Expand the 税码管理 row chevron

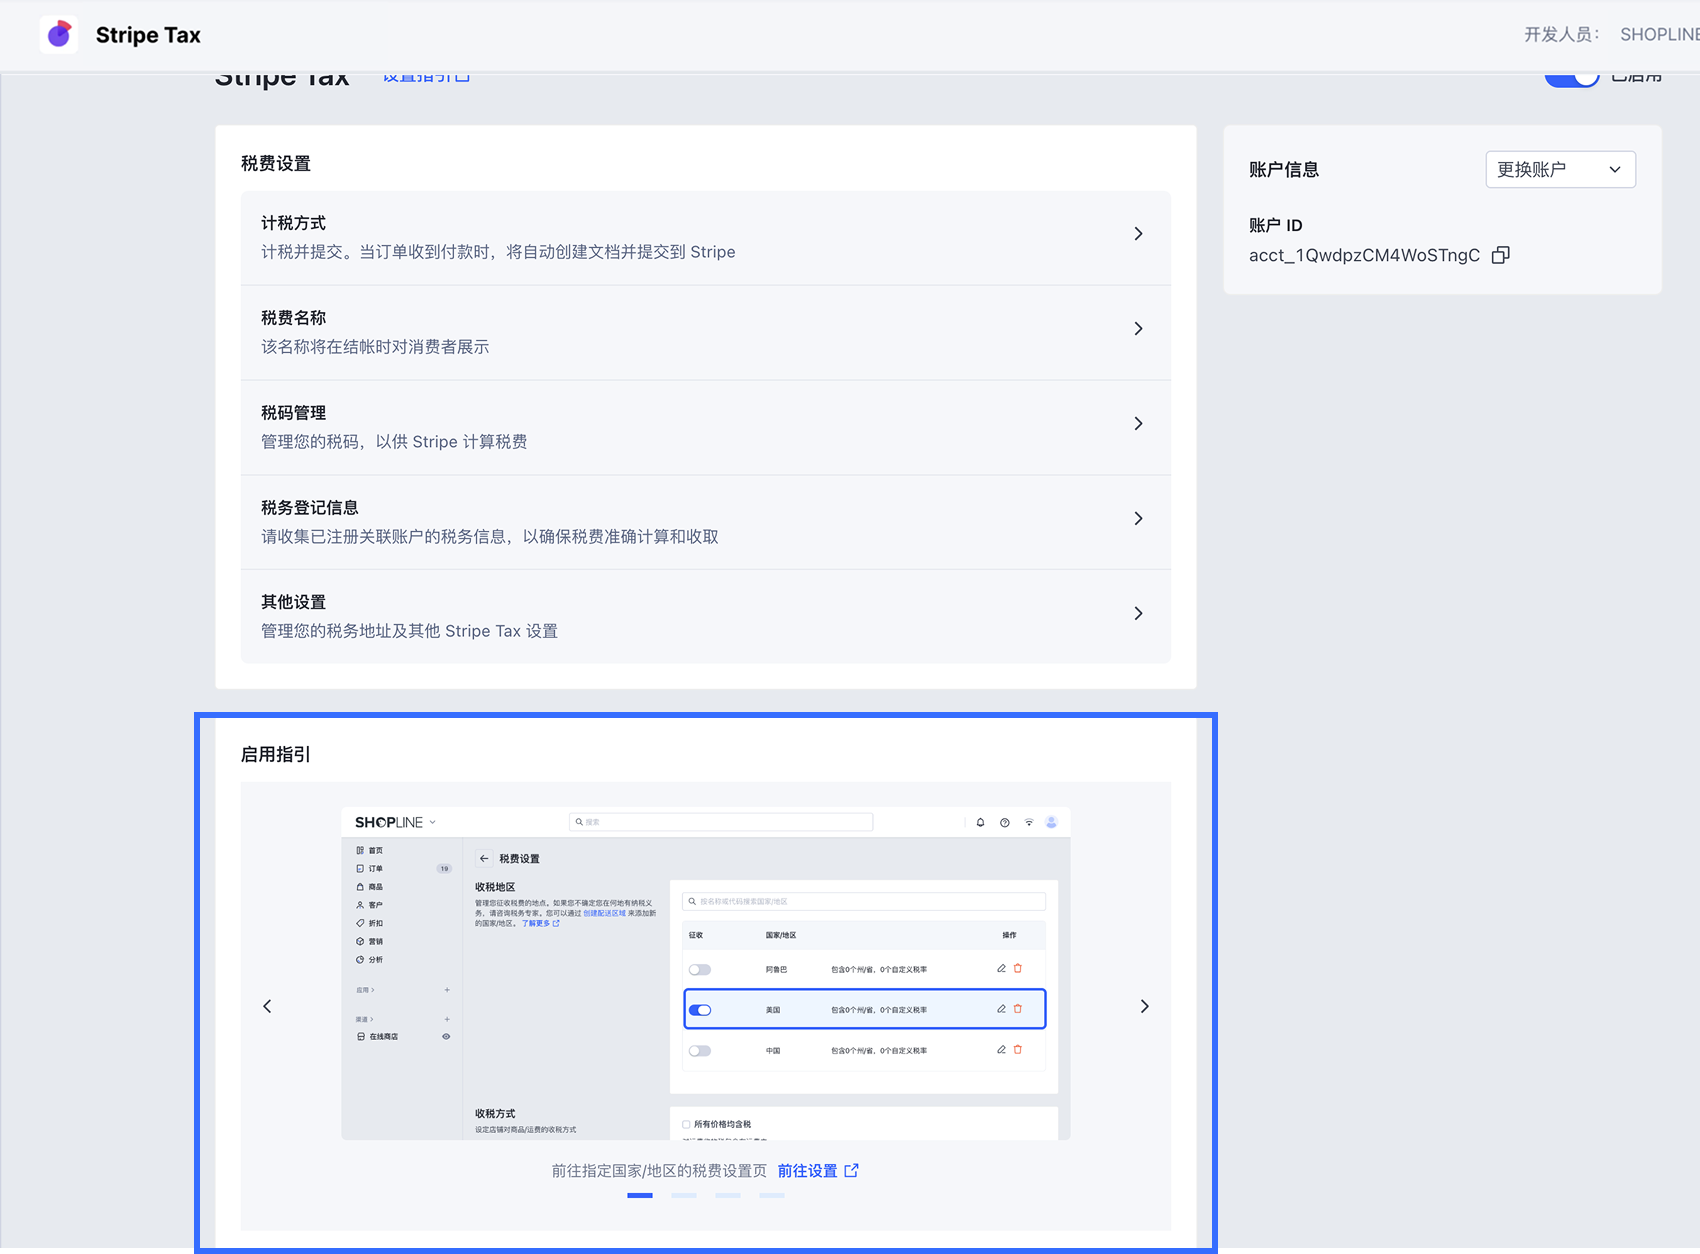click(x=1138, y=424)
